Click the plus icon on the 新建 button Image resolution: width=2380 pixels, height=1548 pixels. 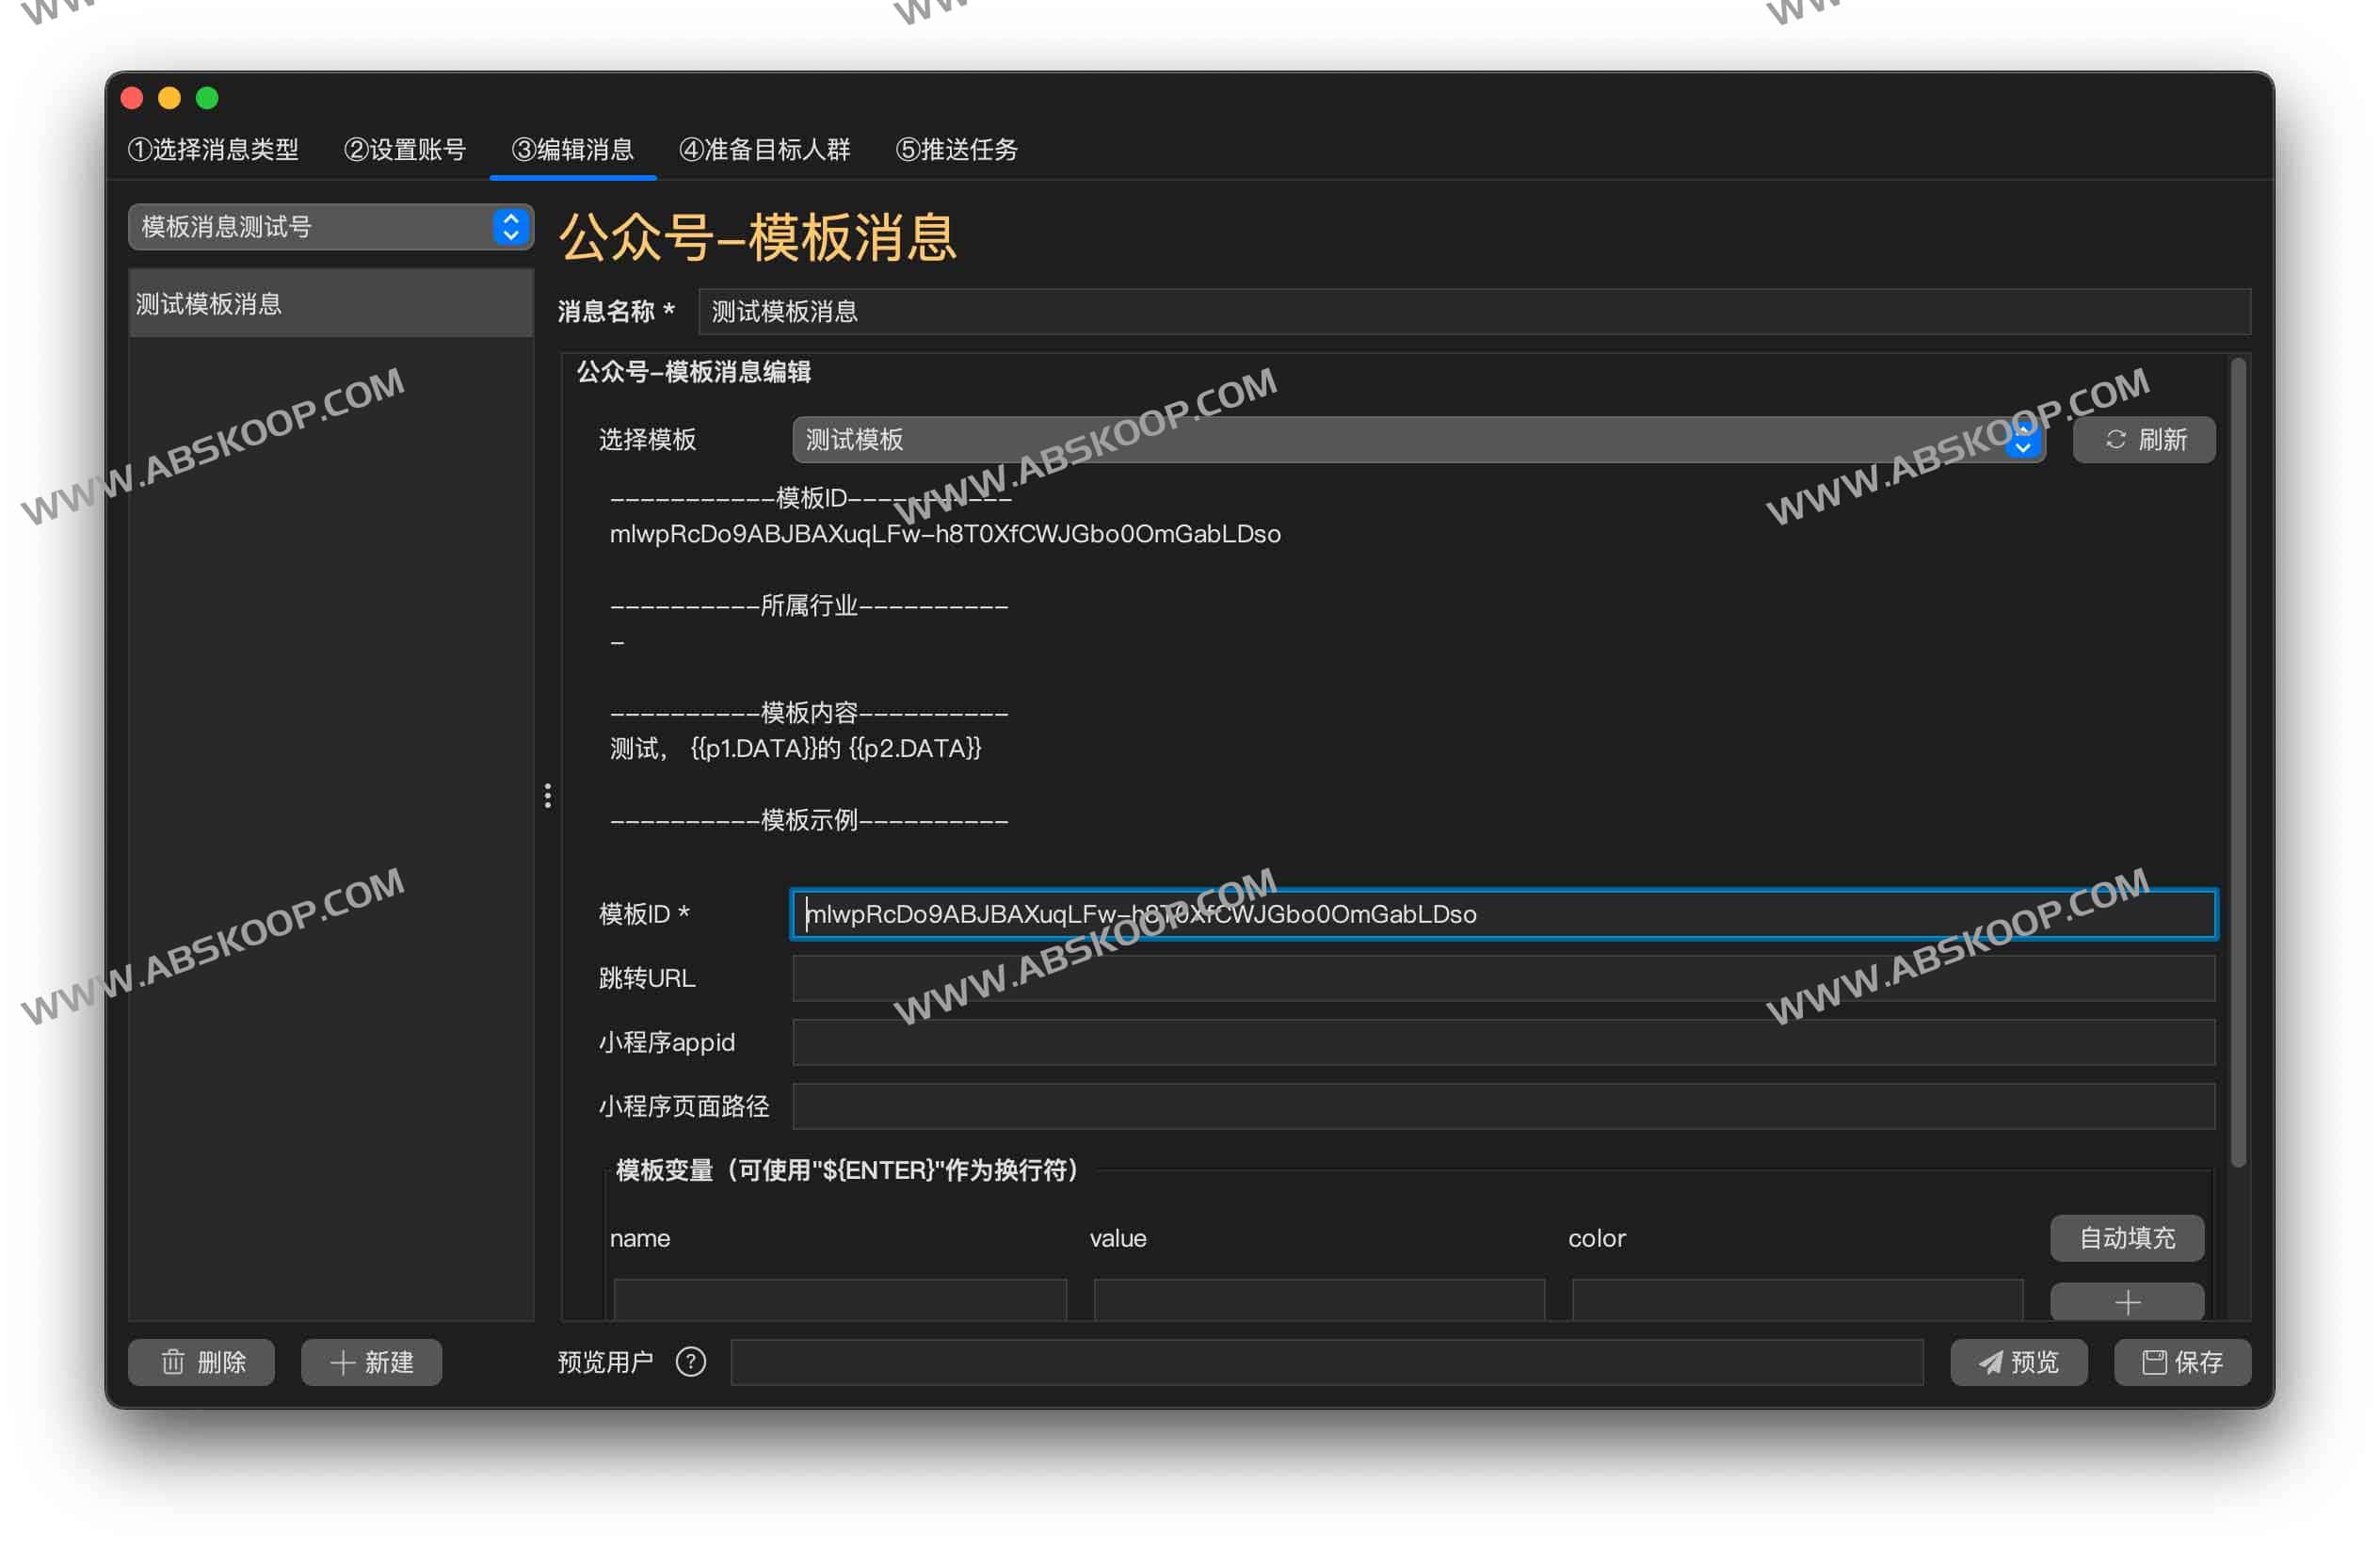point(343,1362)
